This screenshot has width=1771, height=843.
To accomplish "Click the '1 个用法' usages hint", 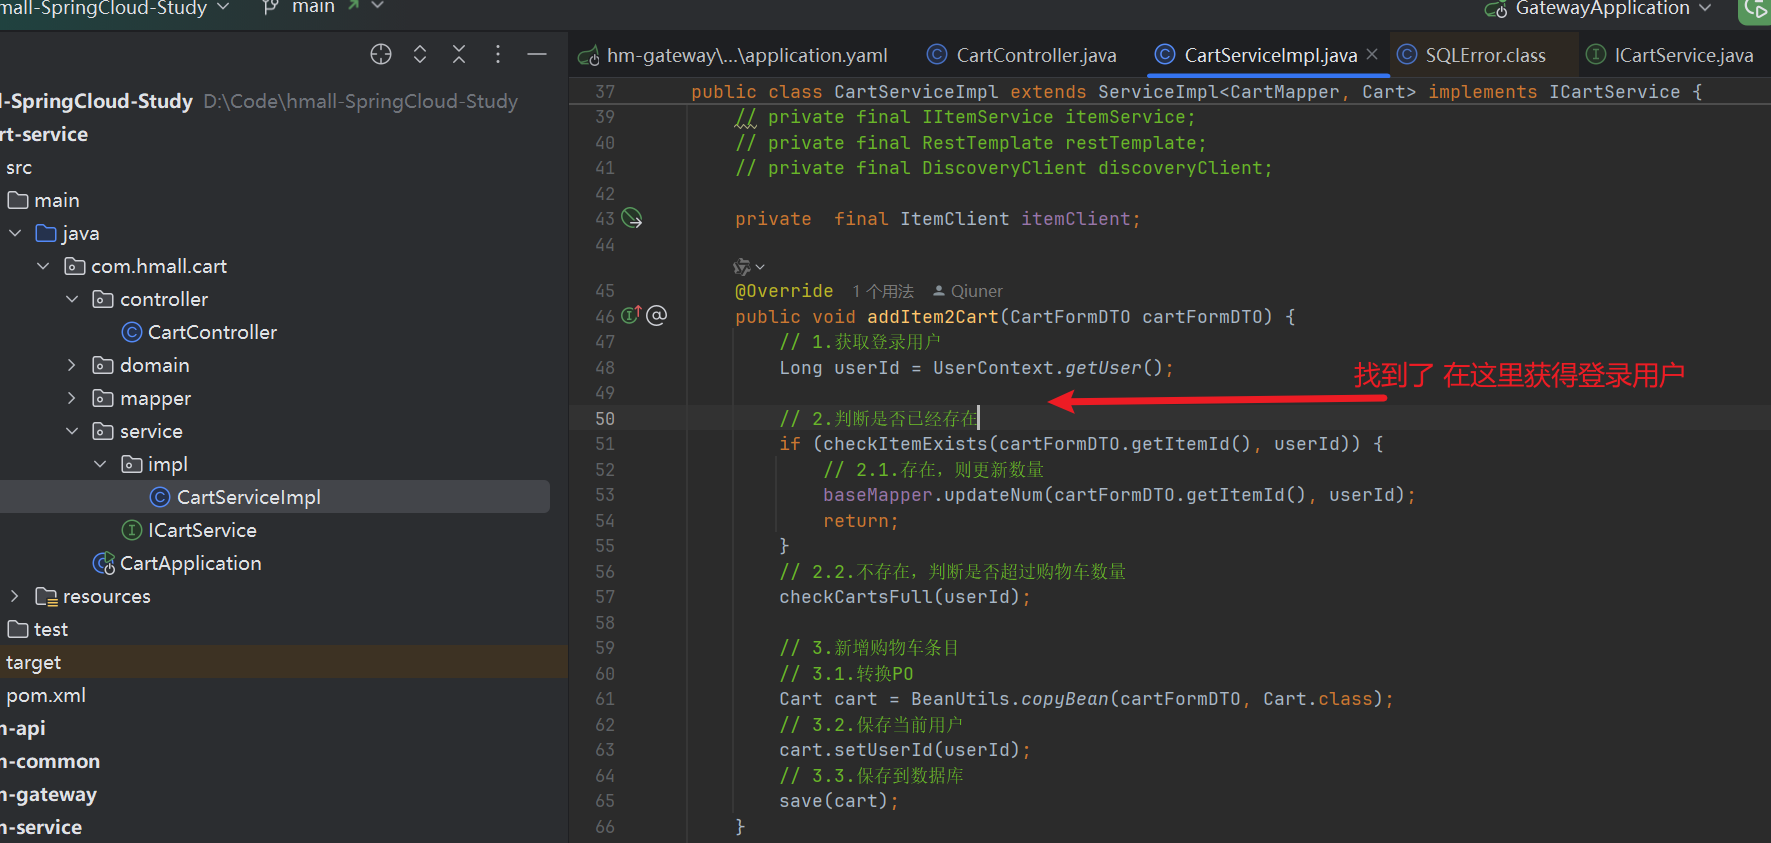I will pos(883,291).
